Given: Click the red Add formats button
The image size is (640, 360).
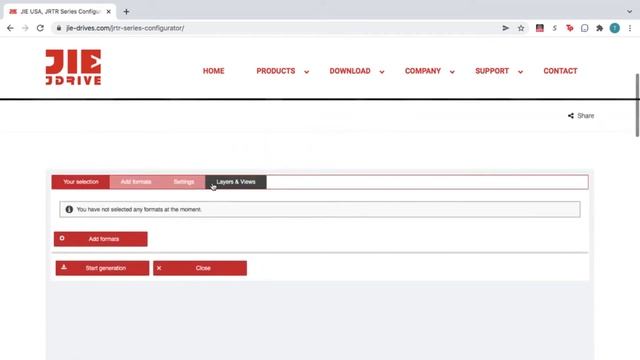Looking at the screenshot, I should 101,239.
